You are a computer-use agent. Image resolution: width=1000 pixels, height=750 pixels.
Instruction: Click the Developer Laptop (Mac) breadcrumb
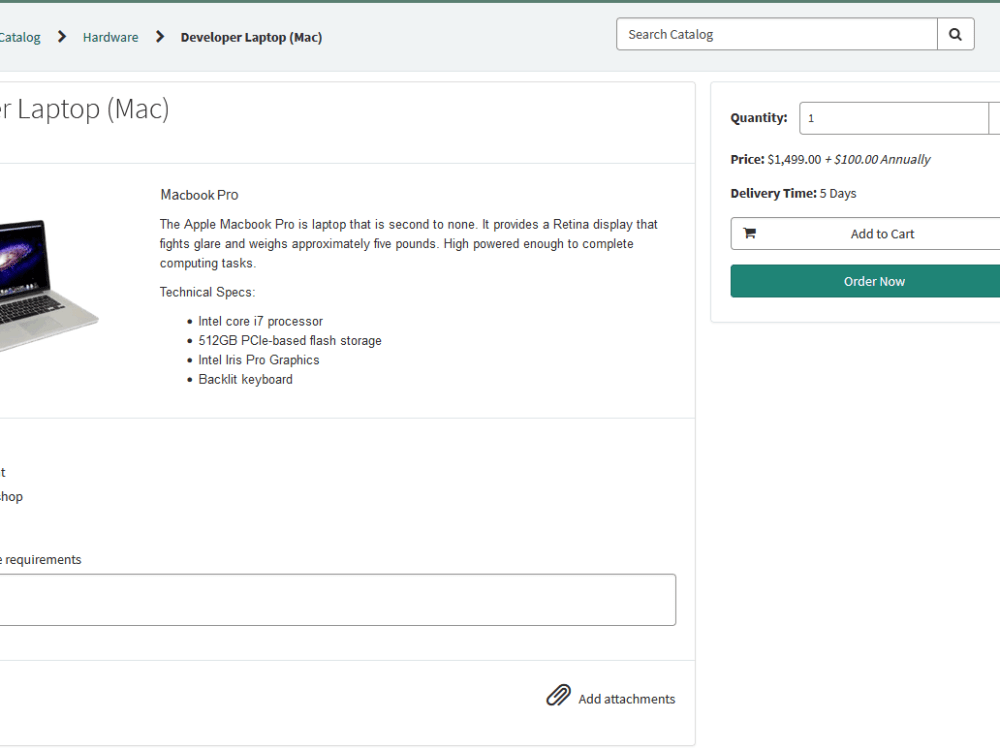[251, 38]
